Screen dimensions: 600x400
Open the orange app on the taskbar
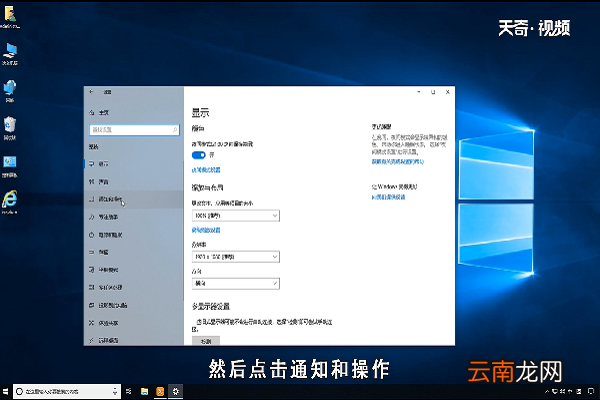pos(160,391)
